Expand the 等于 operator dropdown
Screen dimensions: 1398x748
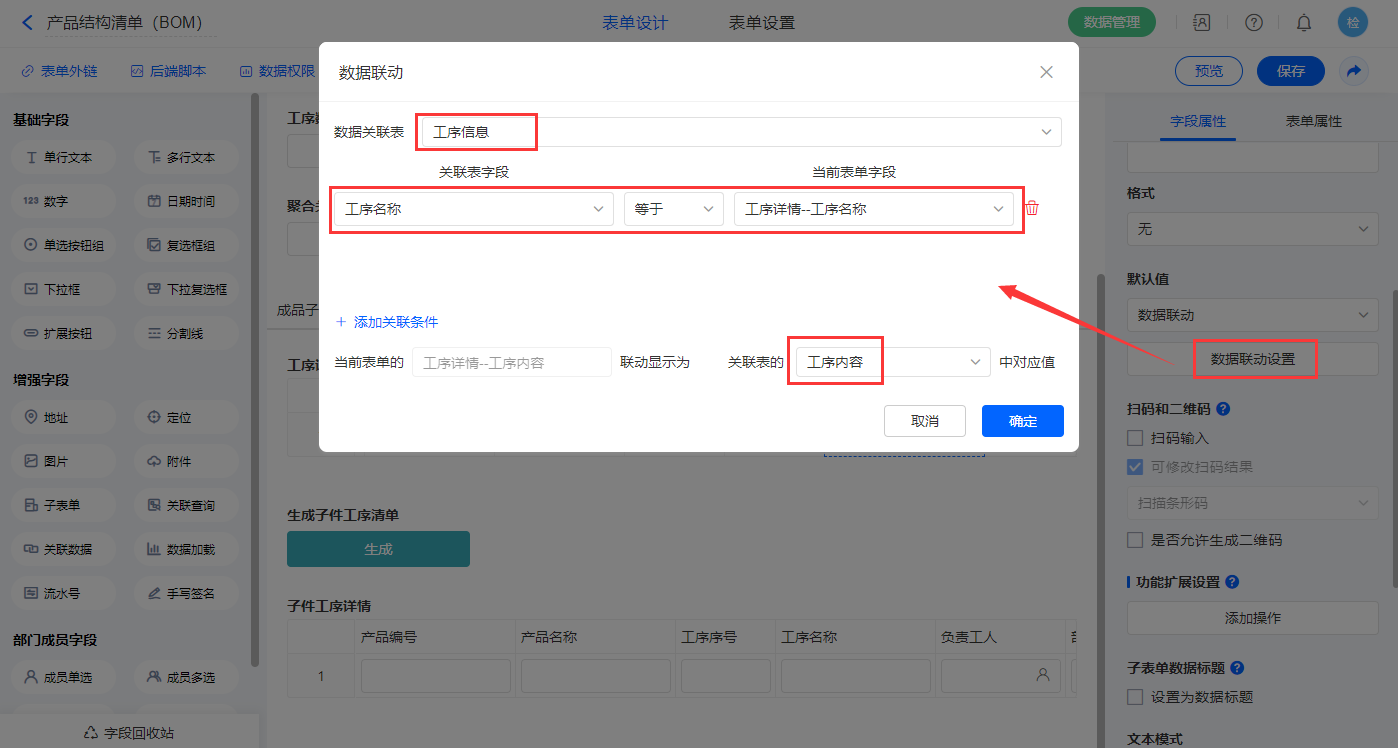(673, 209)
